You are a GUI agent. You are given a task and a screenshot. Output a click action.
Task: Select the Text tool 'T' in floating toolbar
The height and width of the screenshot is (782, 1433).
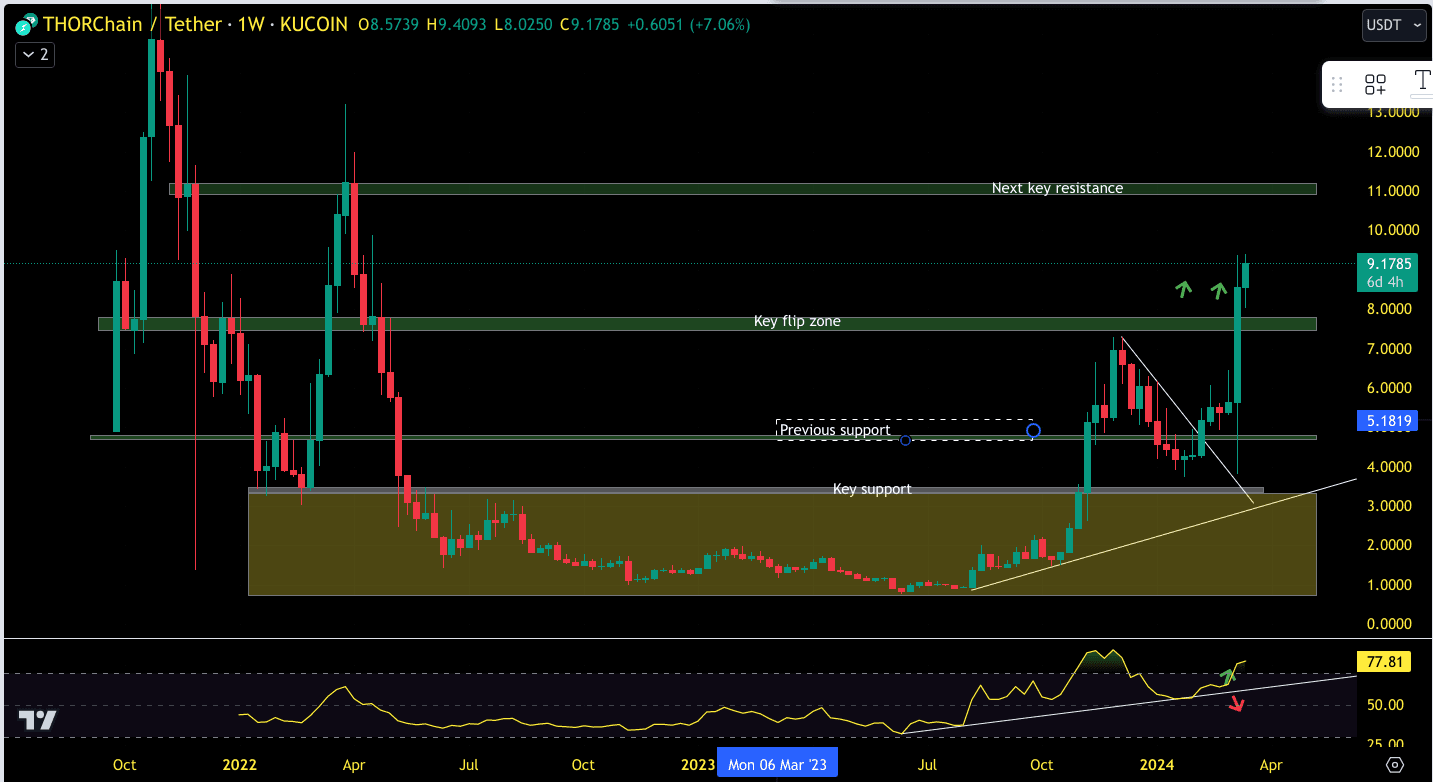pos(1422,83)
